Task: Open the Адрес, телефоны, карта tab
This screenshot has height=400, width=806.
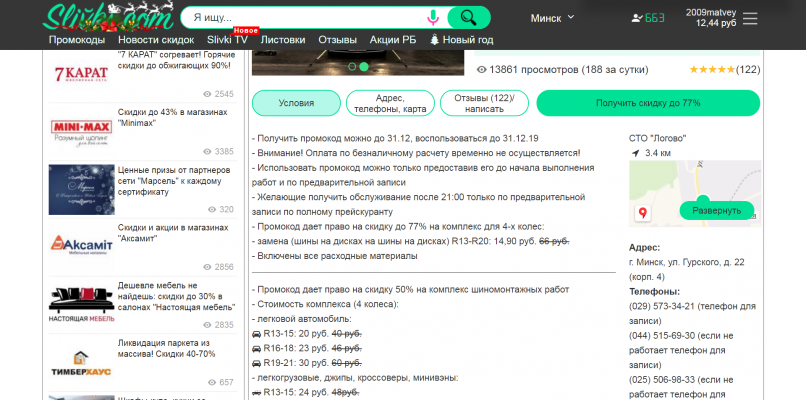Action: 389,103
